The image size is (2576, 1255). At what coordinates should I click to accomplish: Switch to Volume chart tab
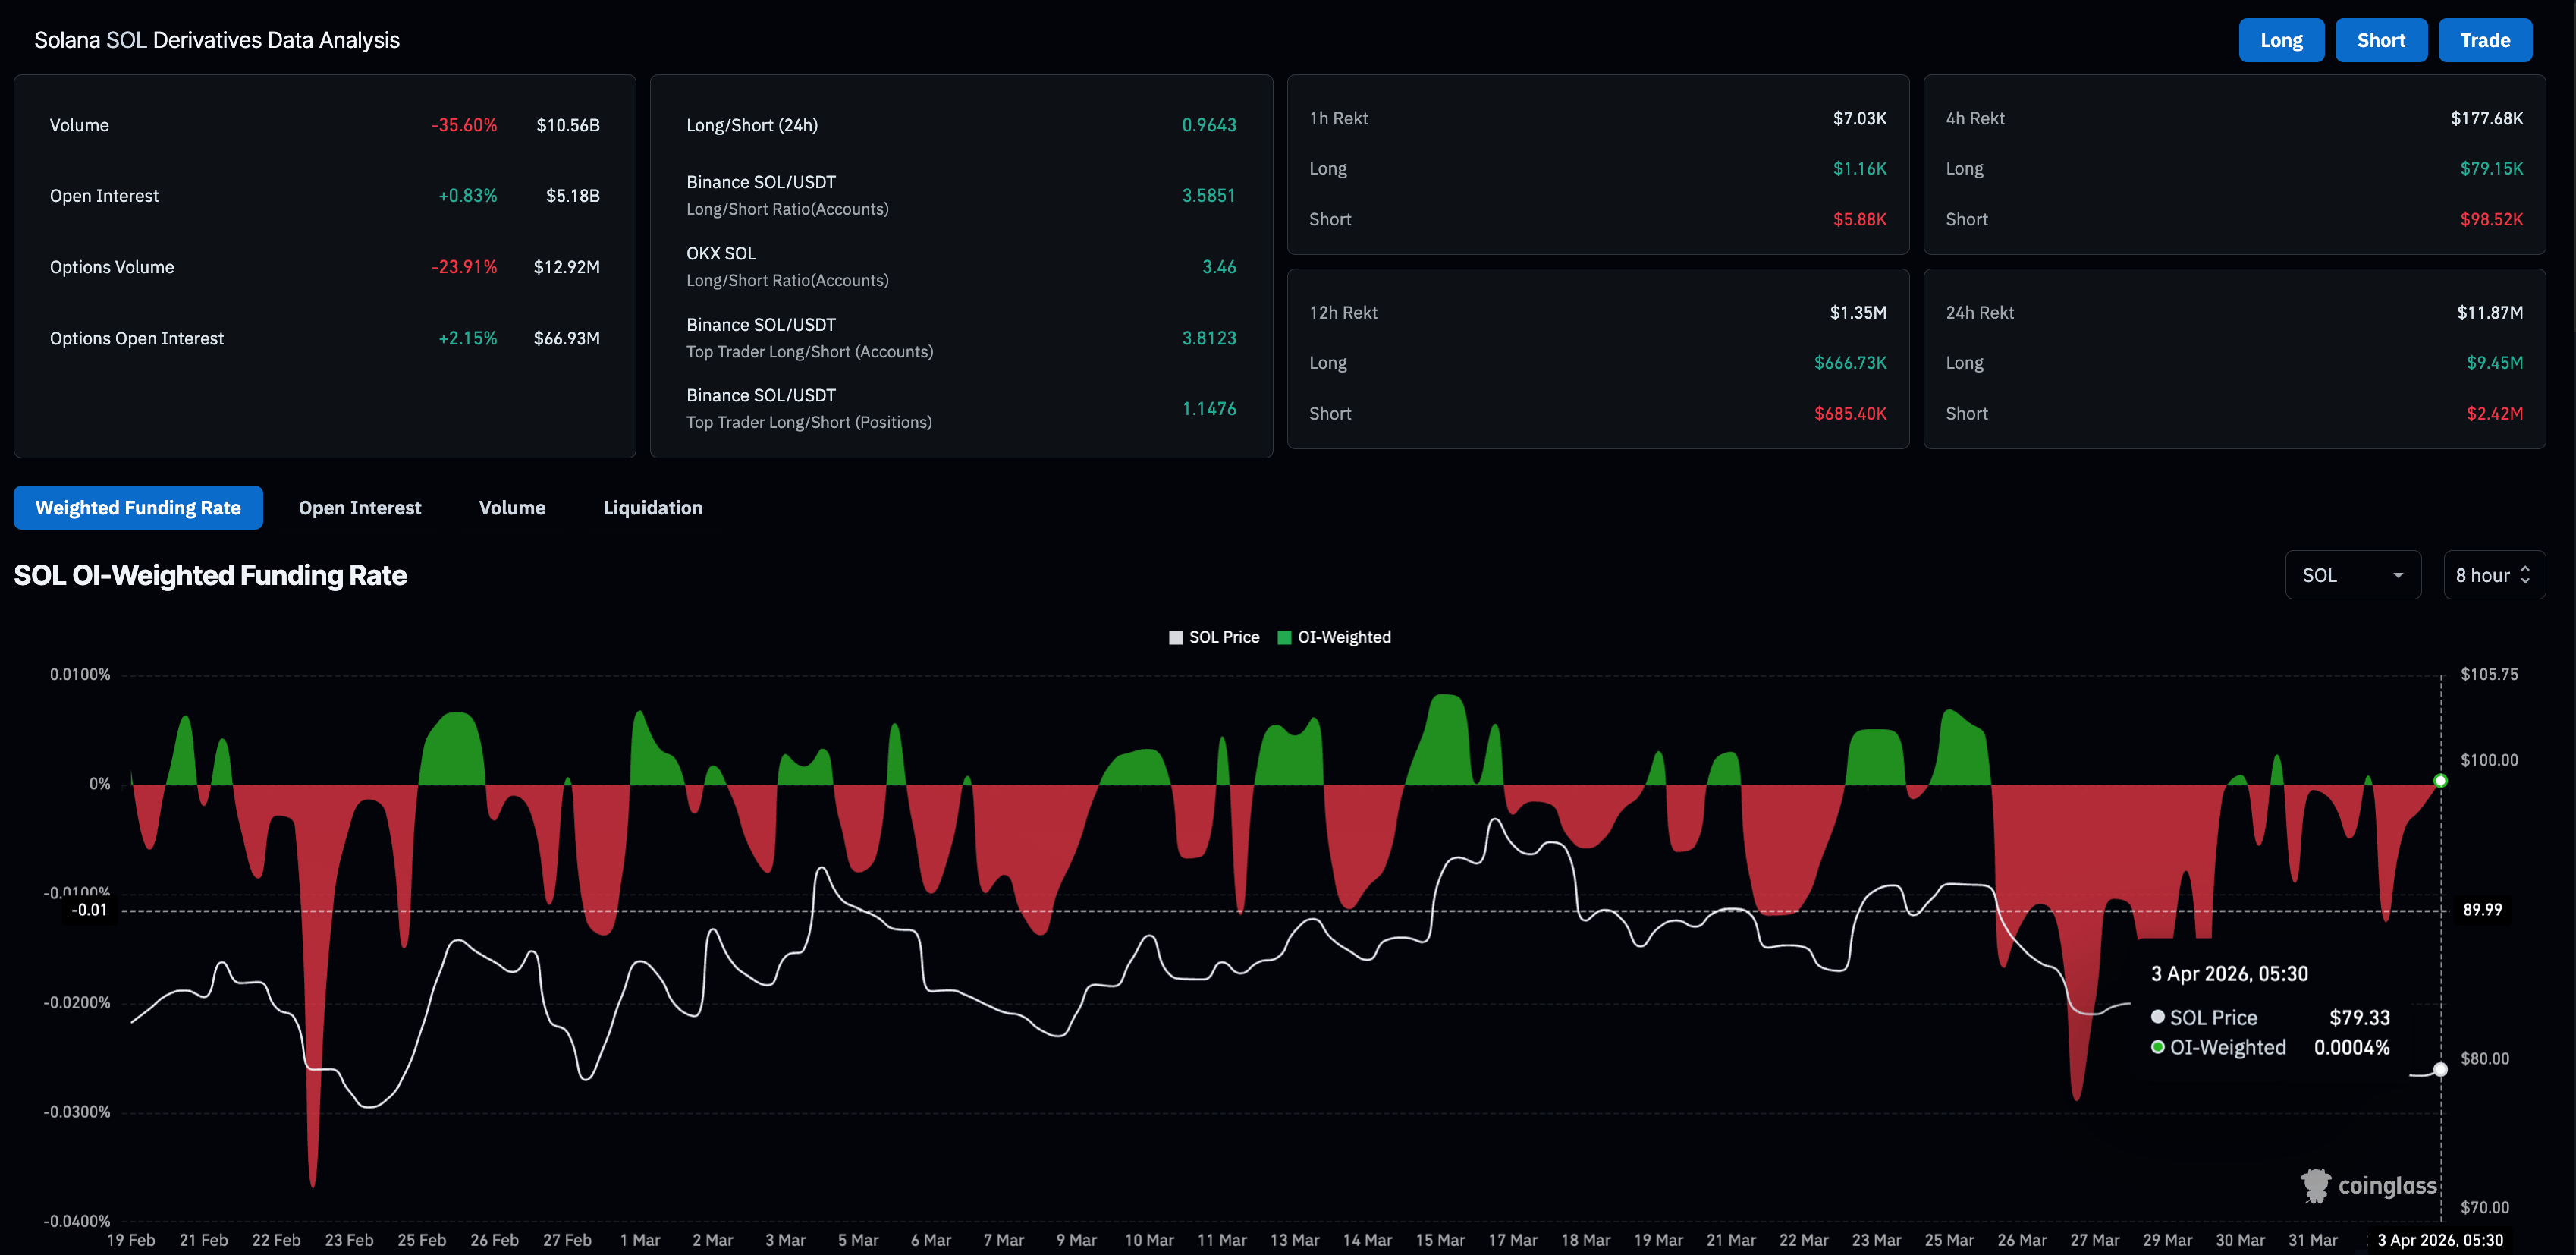(512, 508)
